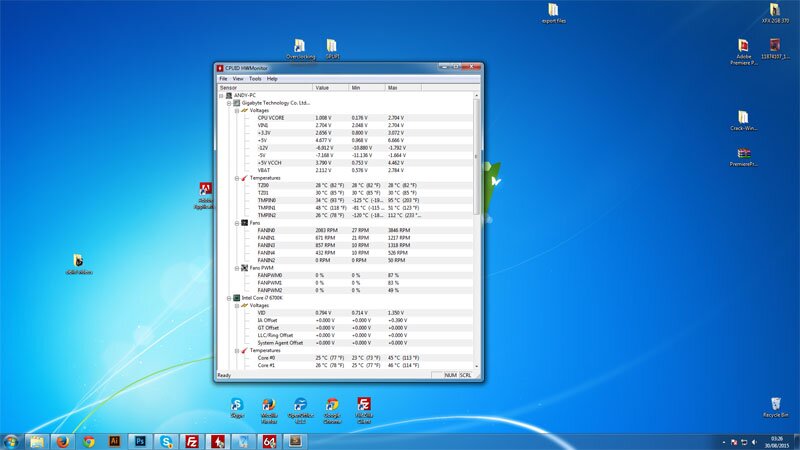
Task: Select the CPU VCORE row
Action: pos(345,118)
